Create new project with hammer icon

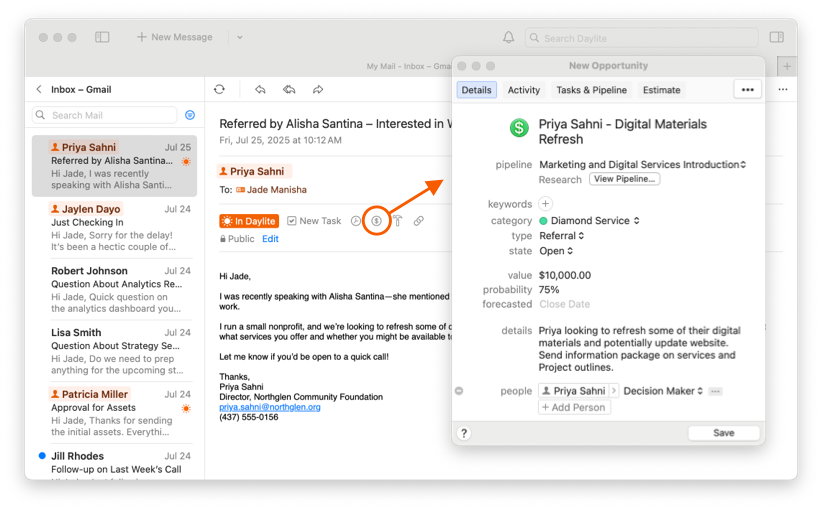tap(398, 221)
